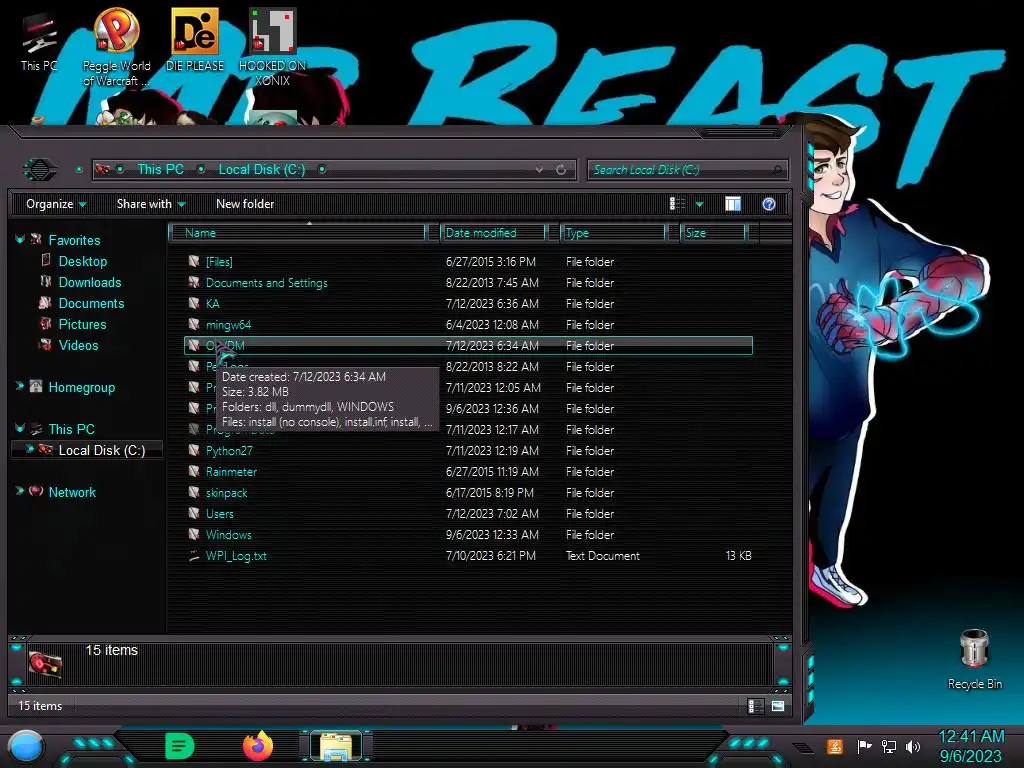Open HOOKED ON XONIX desktop shortcut

click(272, 46)
